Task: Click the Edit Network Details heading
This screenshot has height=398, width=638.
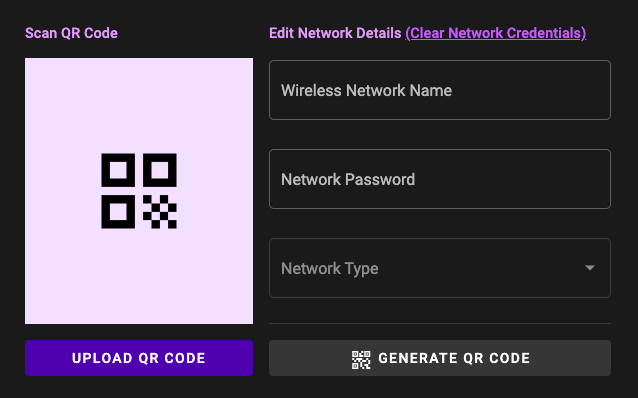Action: 335,33
